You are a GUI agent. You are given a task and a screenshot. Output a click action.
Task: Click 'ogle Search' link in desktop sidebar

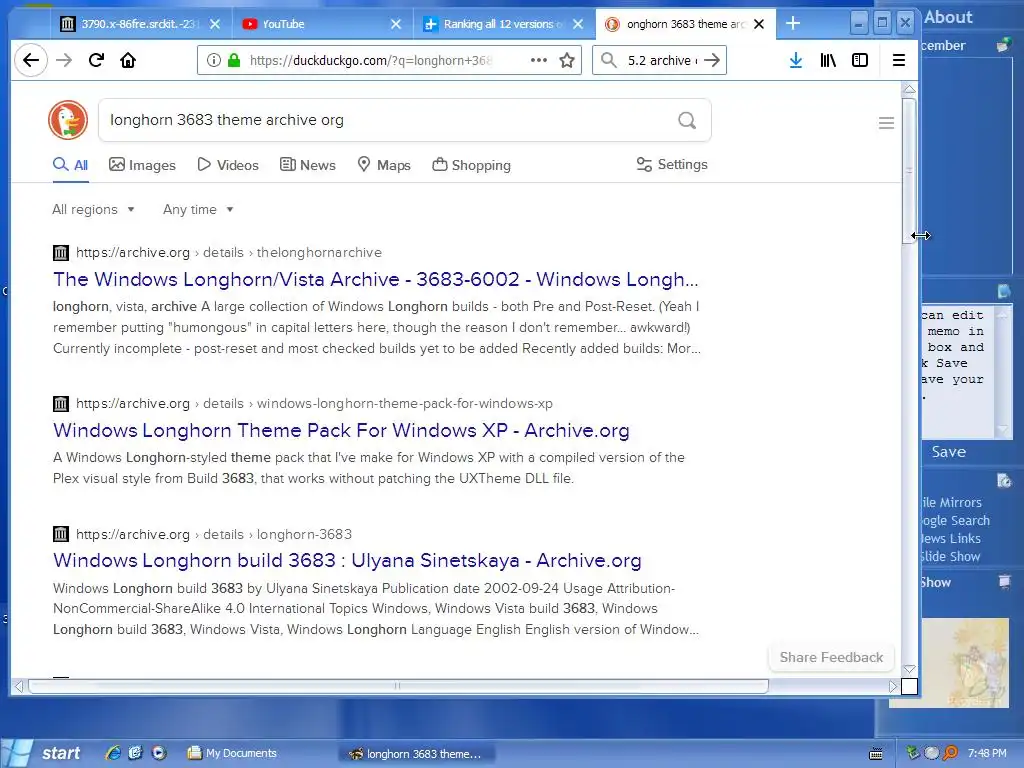pyautogui.click(x=955, y=520)
